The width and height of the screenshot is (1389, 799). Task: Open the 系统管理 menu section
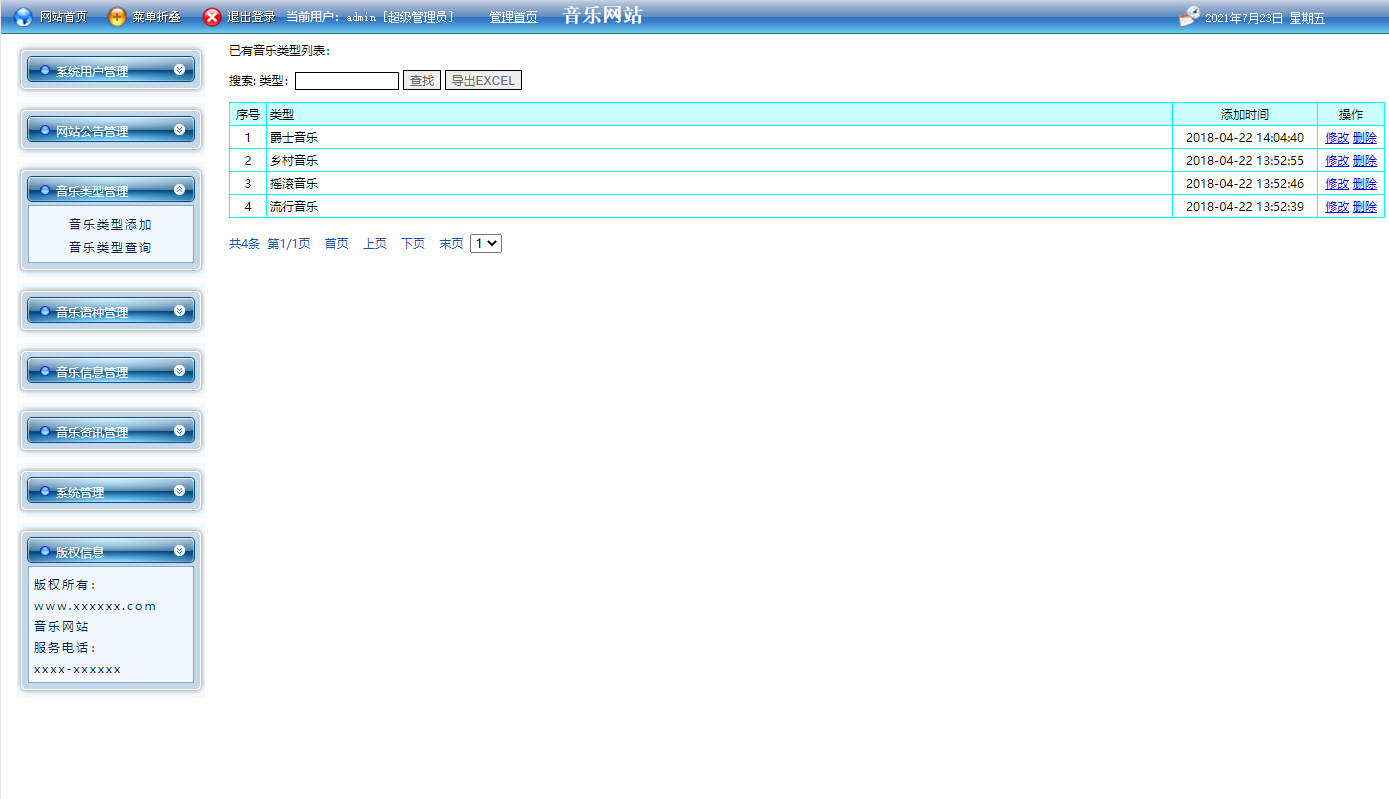[111, 491]
